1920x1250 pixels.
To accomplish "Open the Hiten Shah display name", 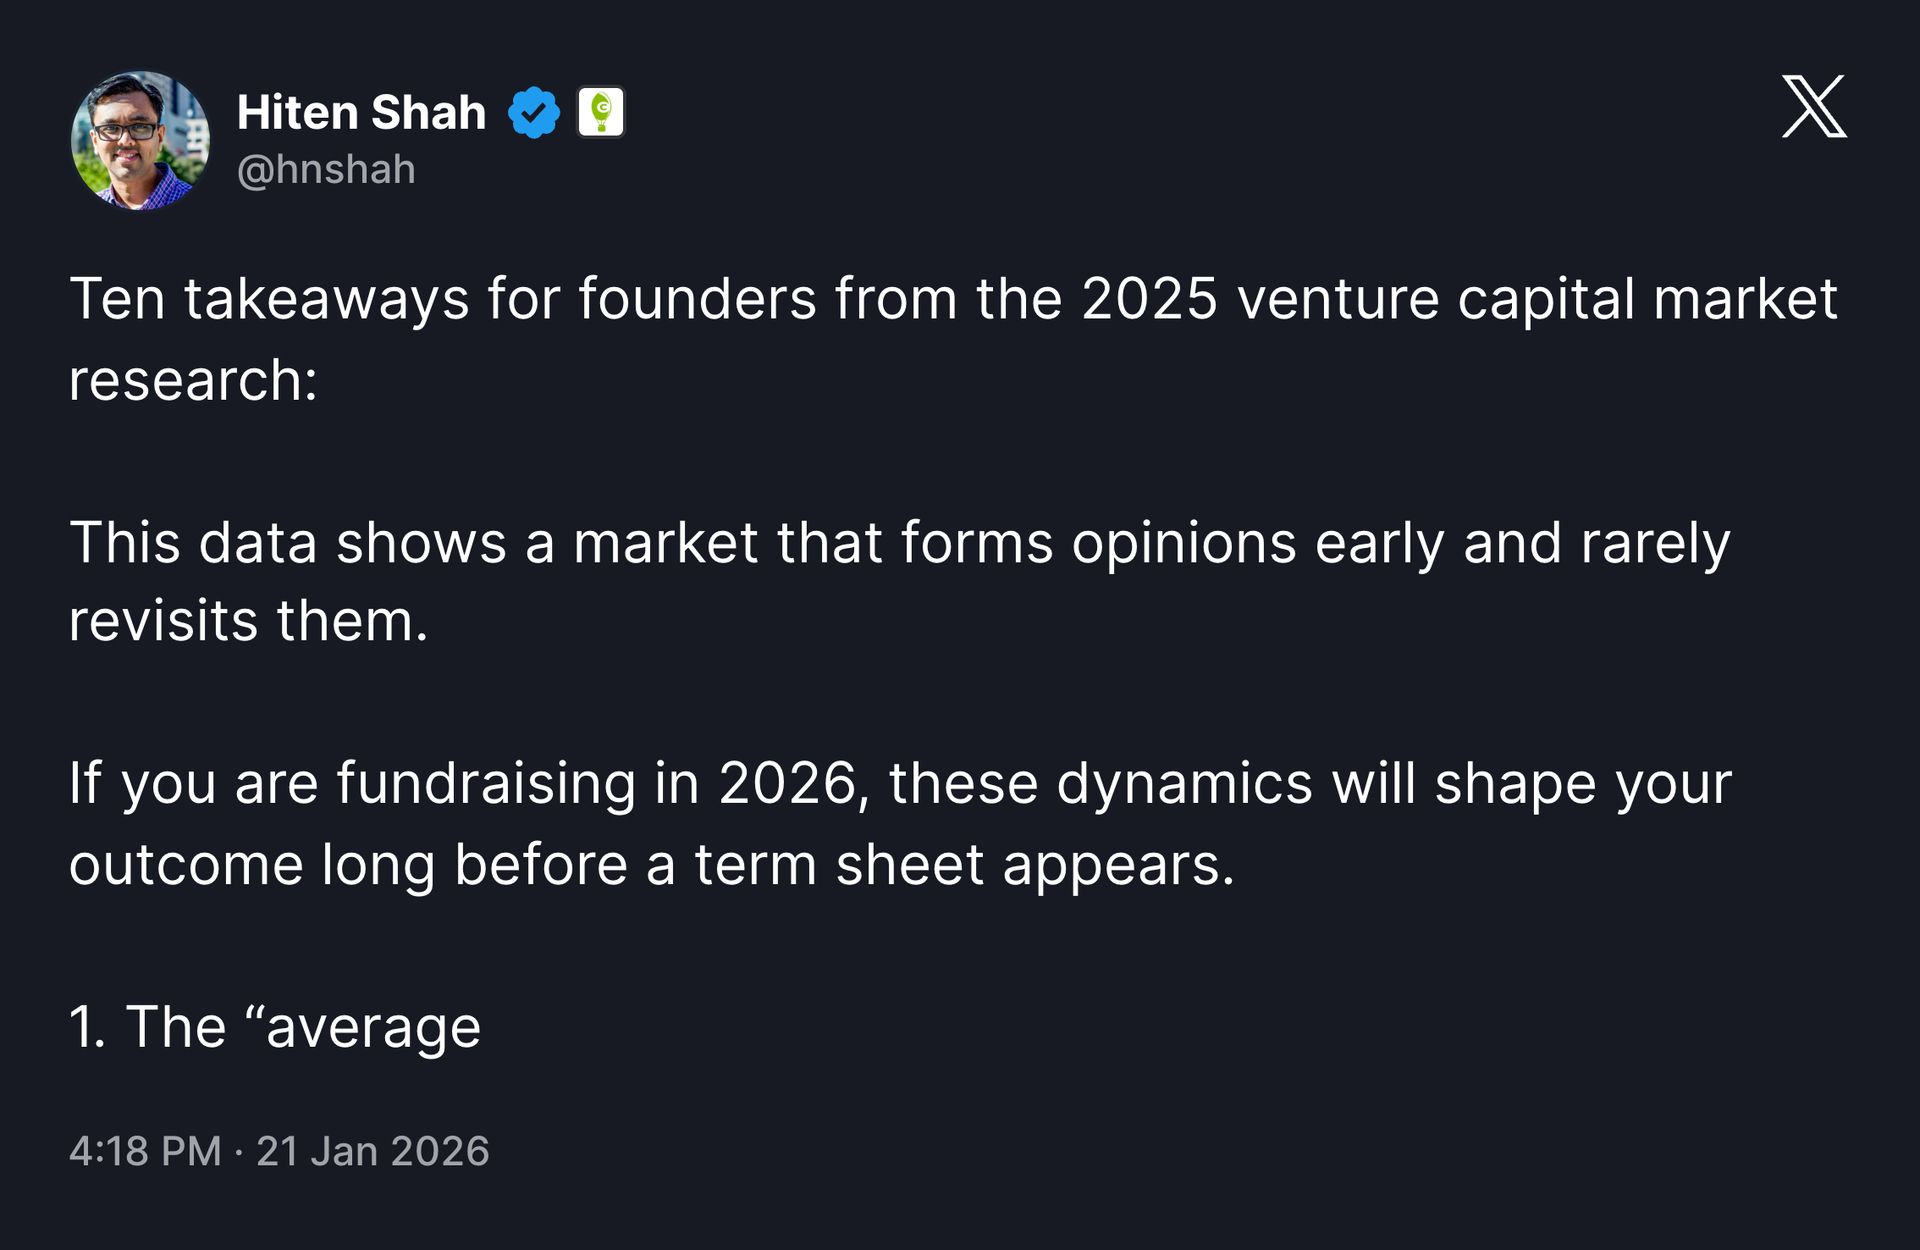I will click(x=361, y=112).
